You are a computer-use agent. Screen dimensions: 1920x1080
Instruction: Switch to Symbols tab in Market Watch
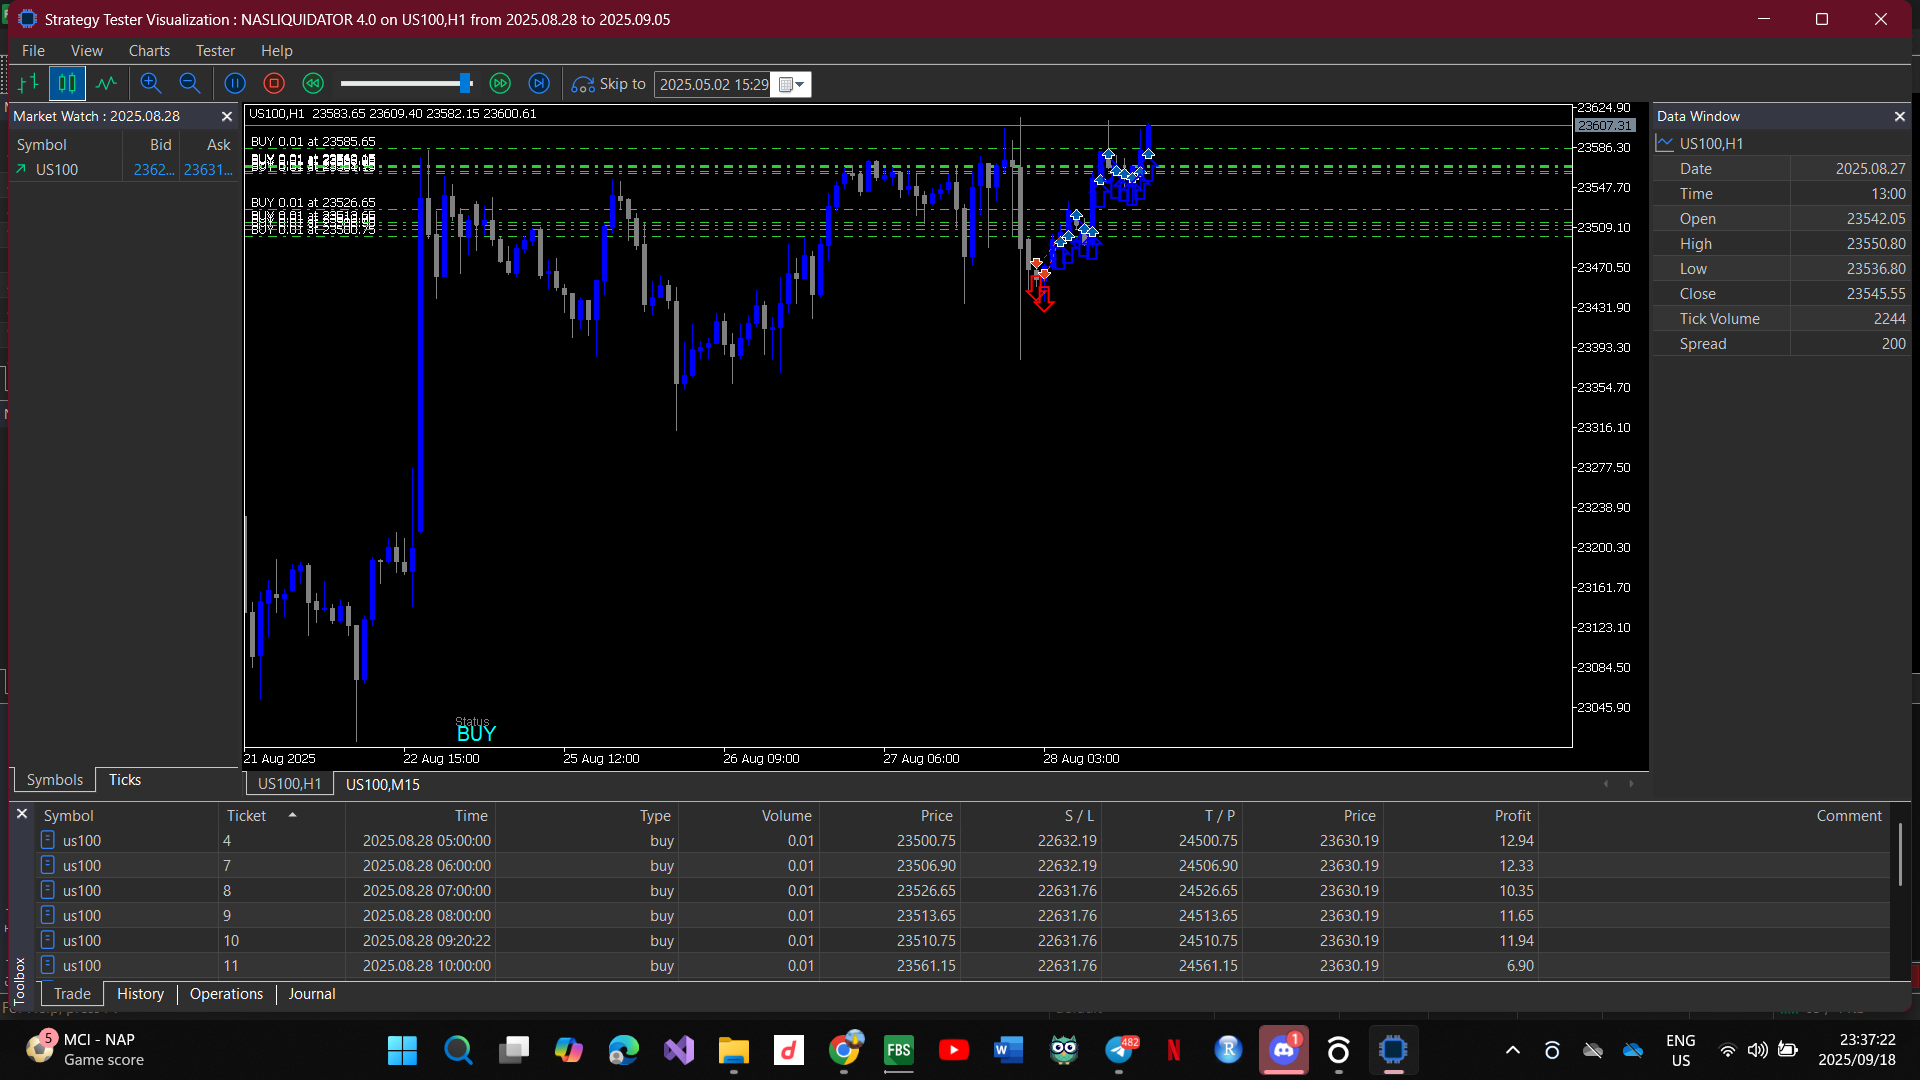[x=55, y=780]
